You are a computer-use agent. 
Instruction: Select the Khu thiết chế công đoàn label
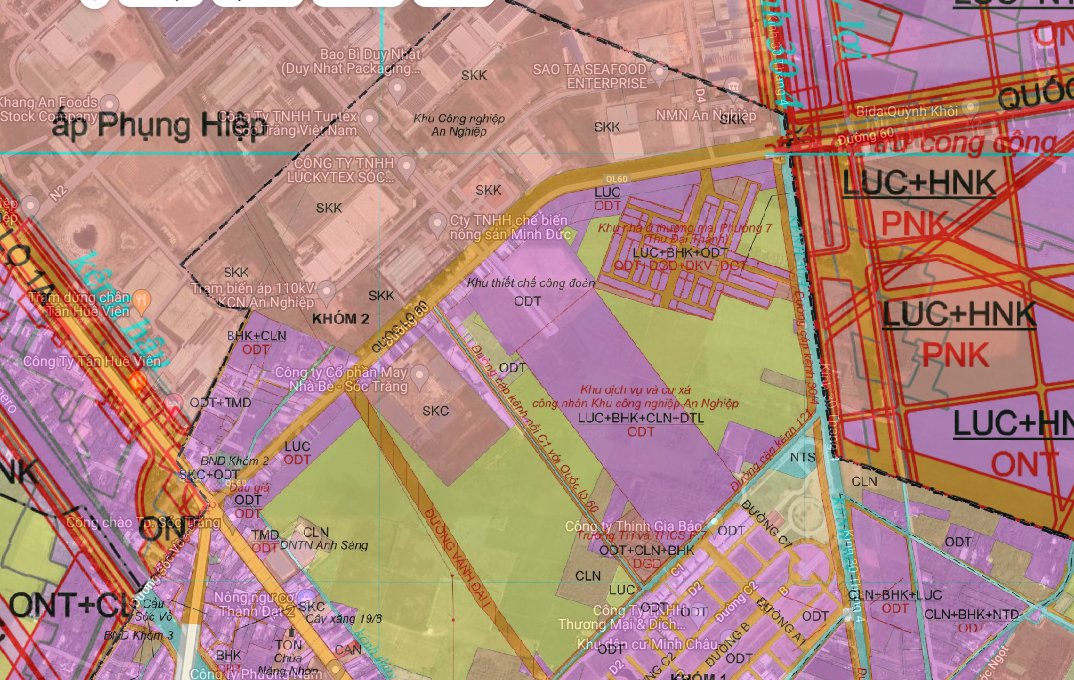coord(531,283)
